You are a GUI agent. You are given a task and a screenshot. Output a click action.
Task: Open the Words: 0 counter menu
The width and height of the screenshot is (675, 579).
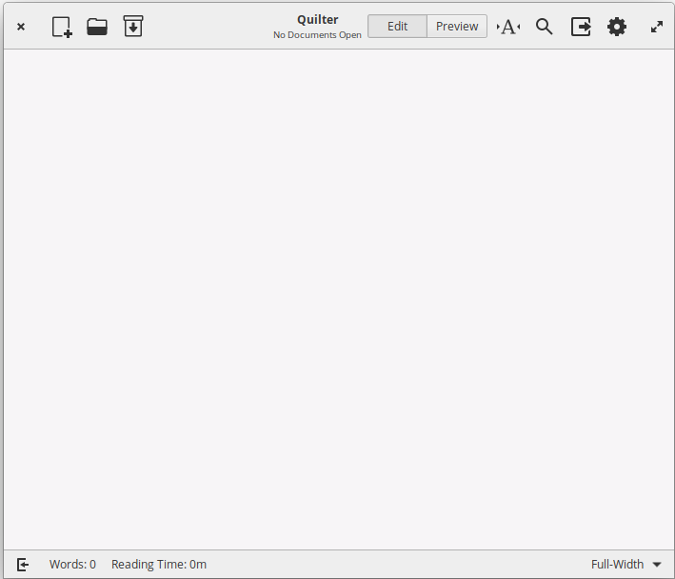click(x=73, y=564)
